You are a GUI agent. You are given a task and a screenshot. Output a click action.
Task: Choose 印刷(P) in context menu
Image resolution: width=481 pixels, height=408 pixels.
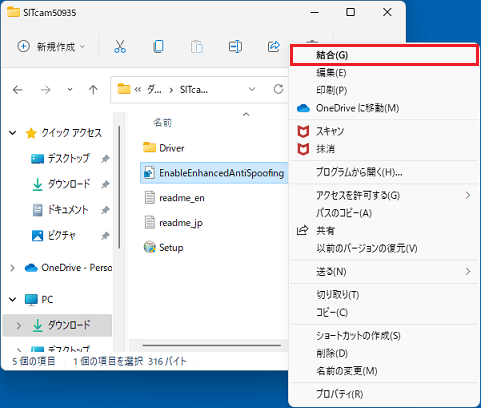tap(384, 90)
